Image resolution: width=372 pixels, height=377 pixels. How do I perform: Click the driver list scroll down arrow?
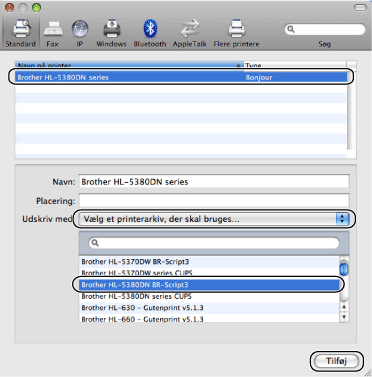(344, 317)
